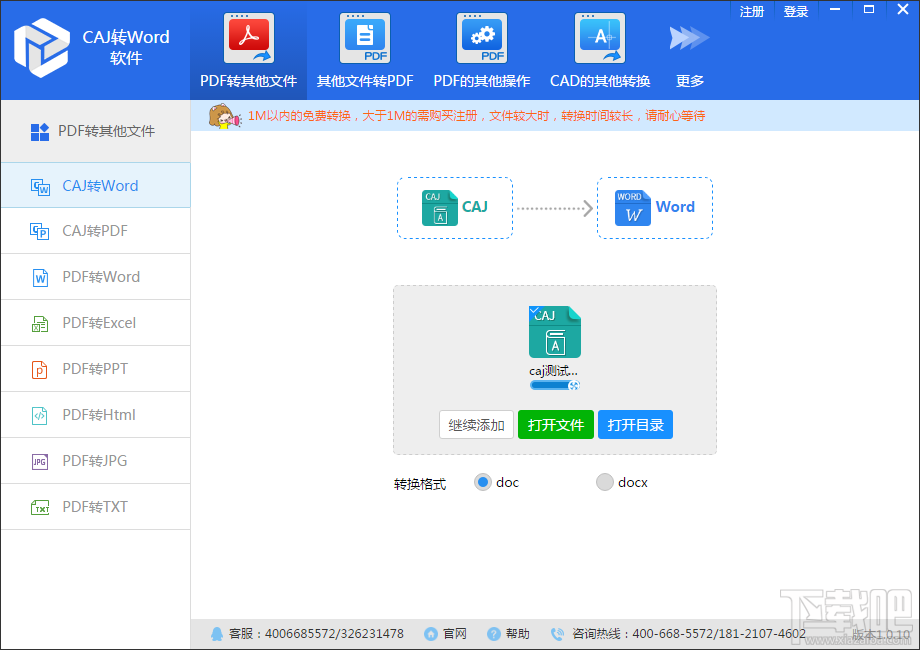Viewport: 920px width, 650px height.
Task: Click the blue 打开目录 button
Action: point(635,425)
